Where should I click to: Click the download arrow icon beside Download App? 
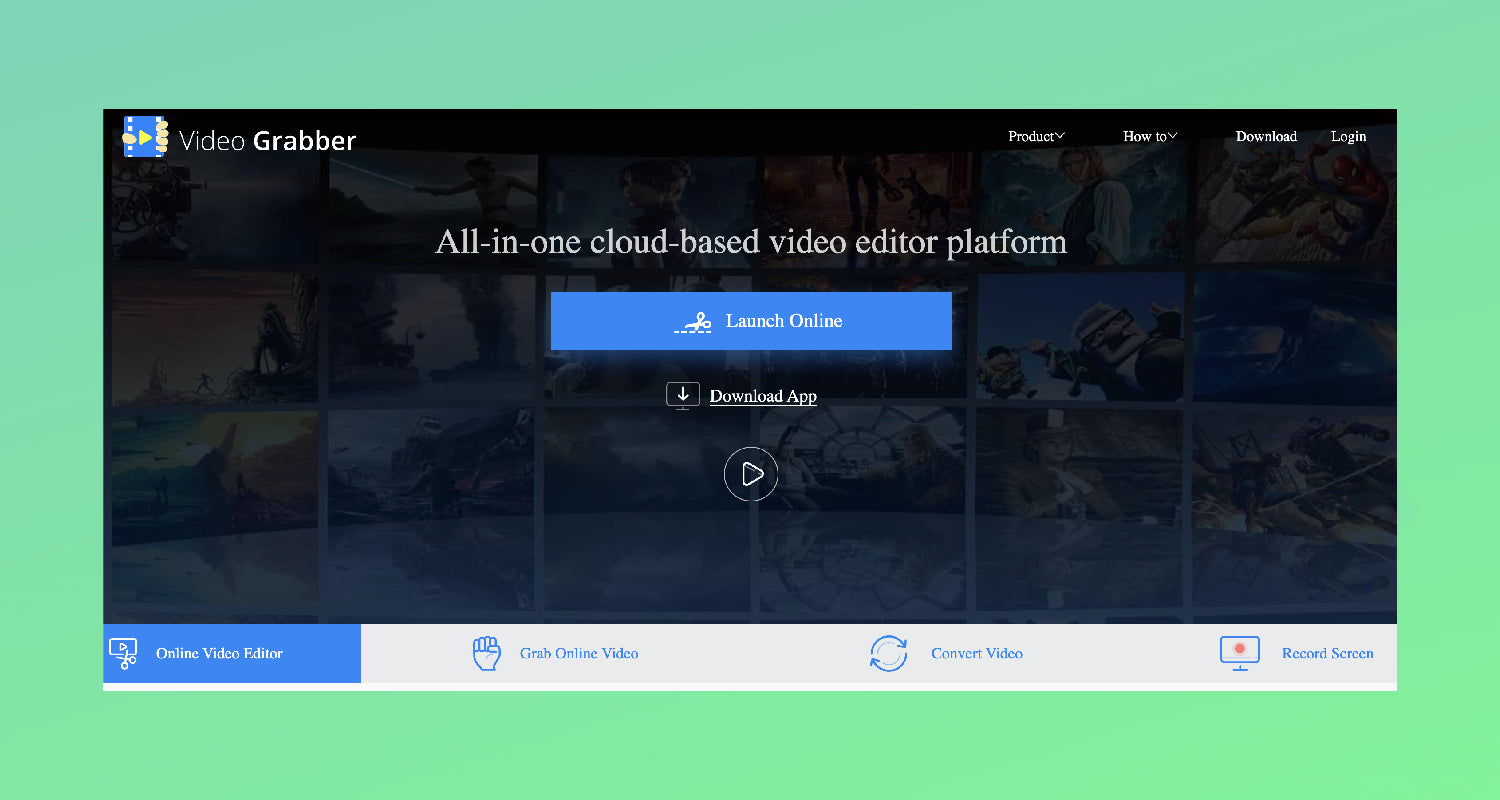pyautogui.click(x=683, y=396)
